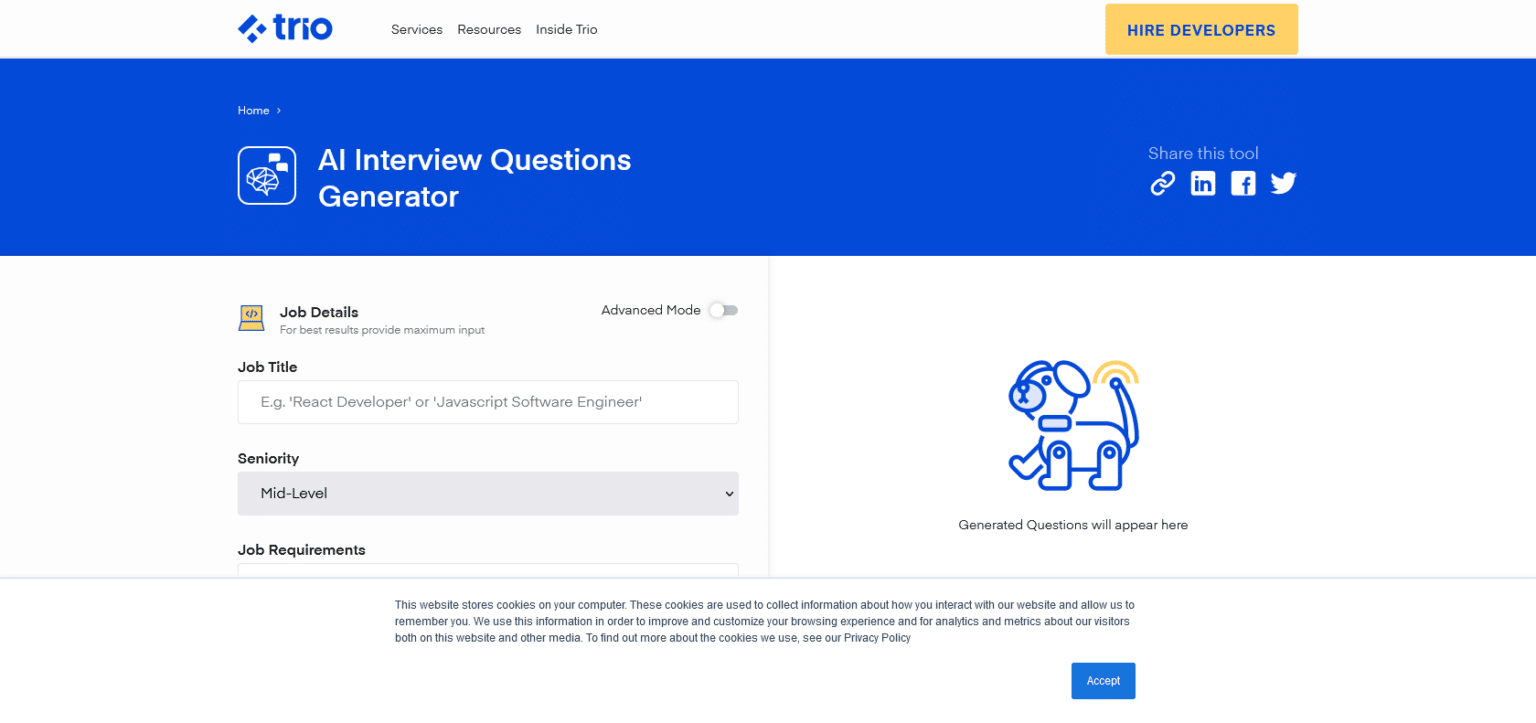Share this tool on Facebook
This screenshot has width=1536, height=723.
[1243, 183]
